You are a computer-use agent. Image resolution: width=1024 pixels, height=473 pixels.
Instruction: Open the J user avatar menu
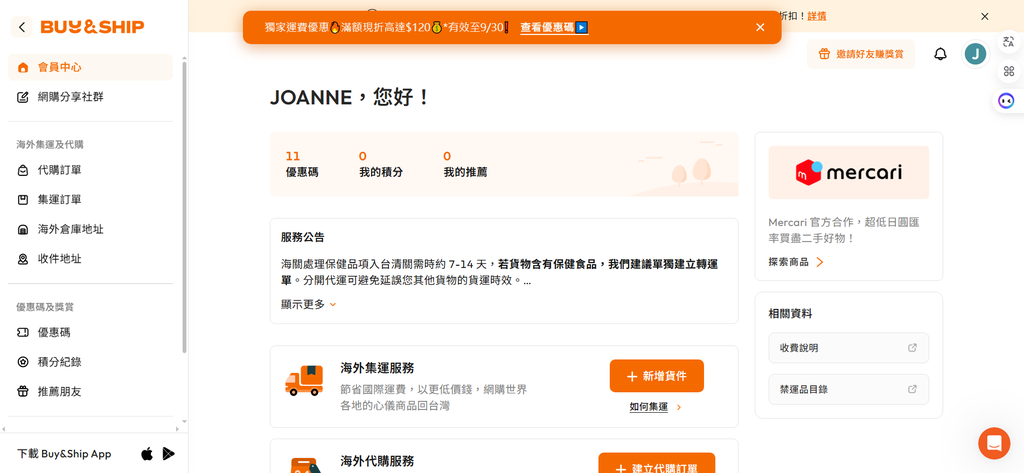pos(976,54)
